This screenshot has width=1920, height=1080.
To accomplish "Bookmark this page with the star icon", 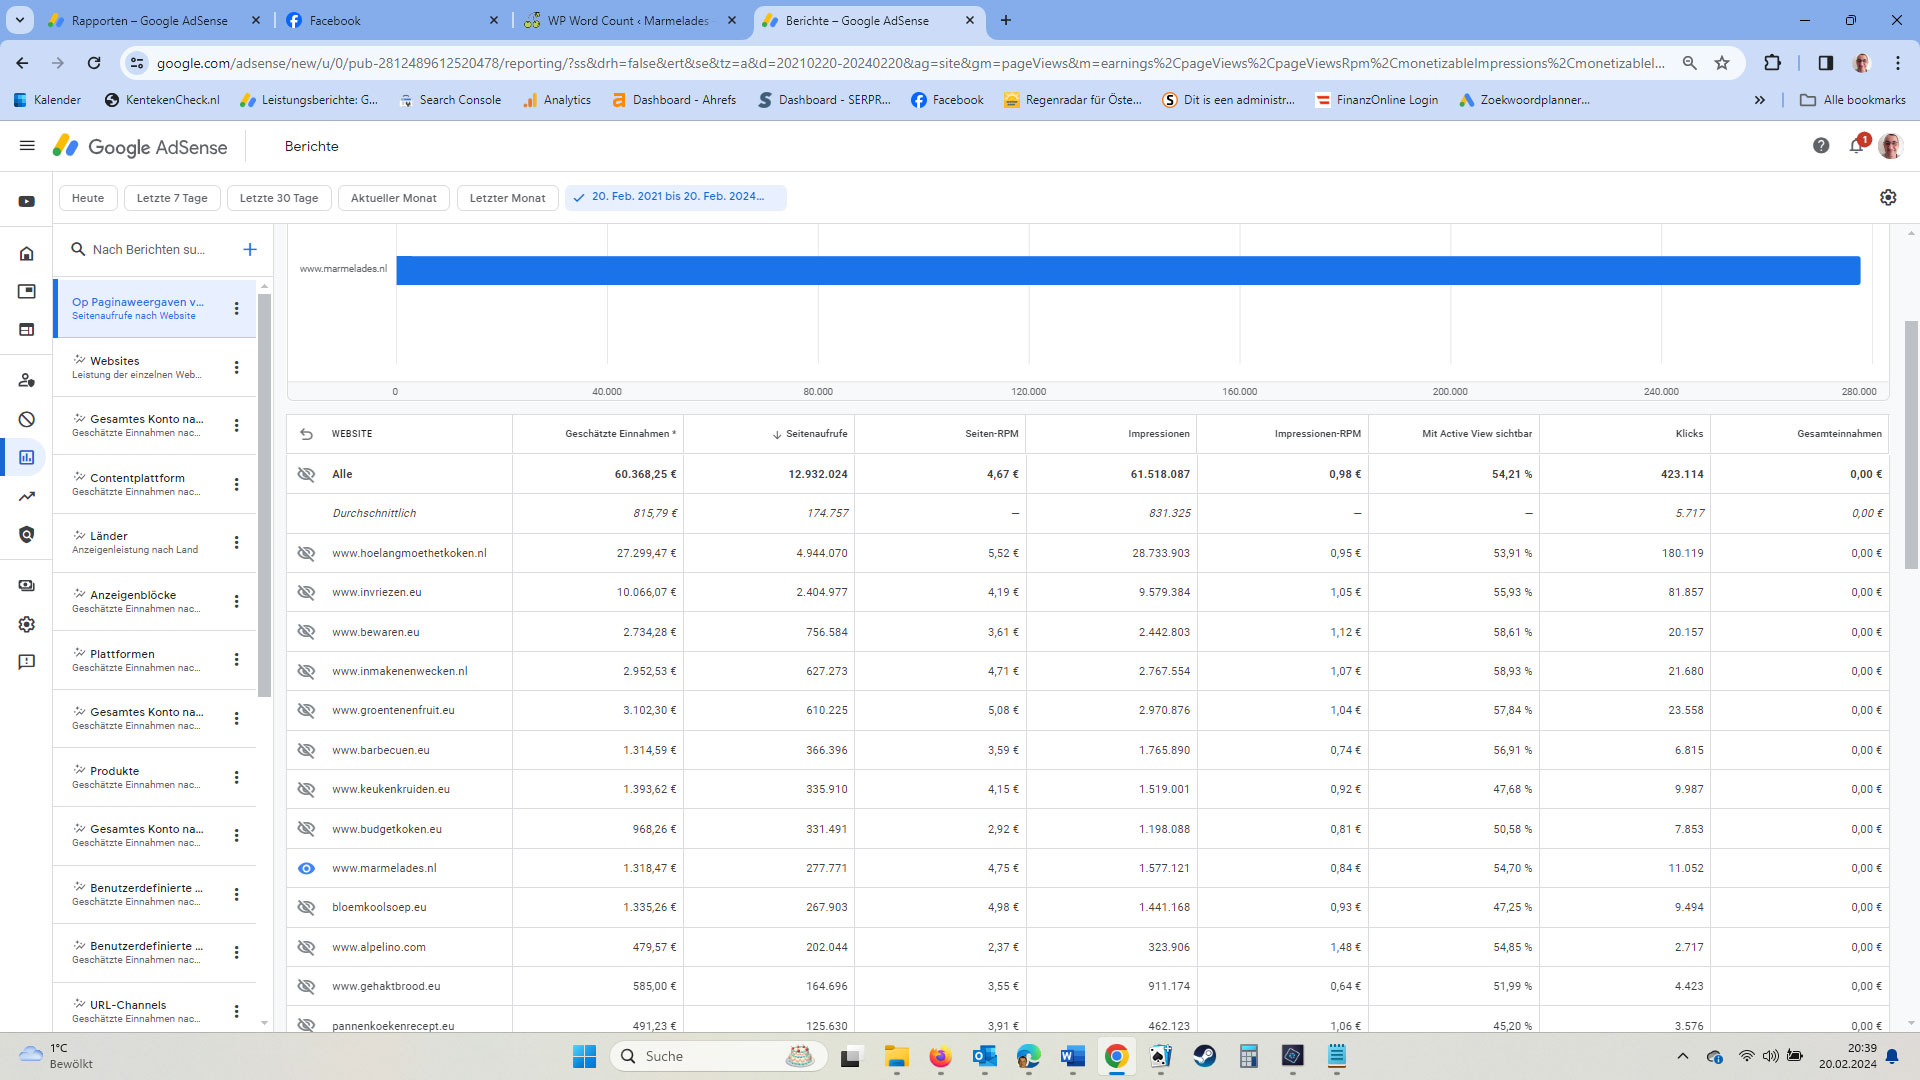I will point(1722,63).
